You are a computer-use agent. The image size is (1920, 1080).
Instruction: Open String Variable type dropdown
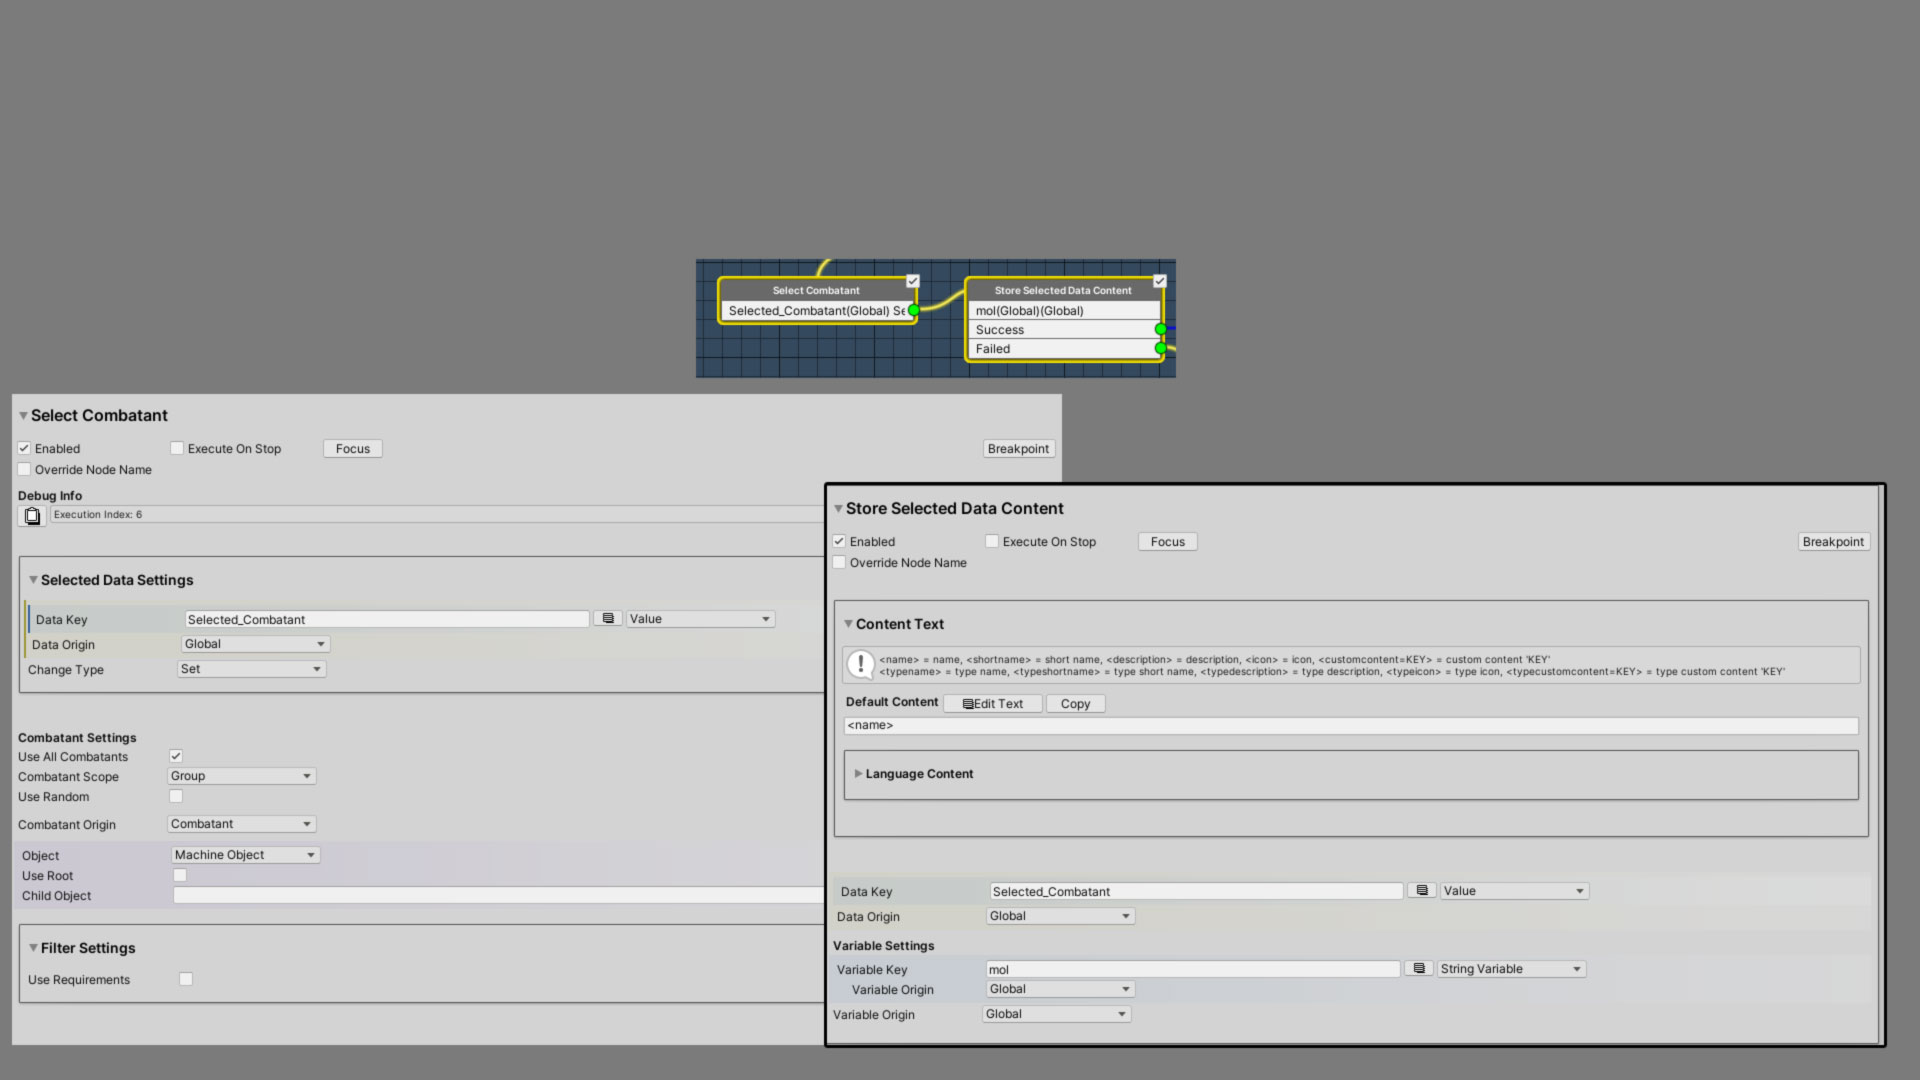pos(1512,969)
